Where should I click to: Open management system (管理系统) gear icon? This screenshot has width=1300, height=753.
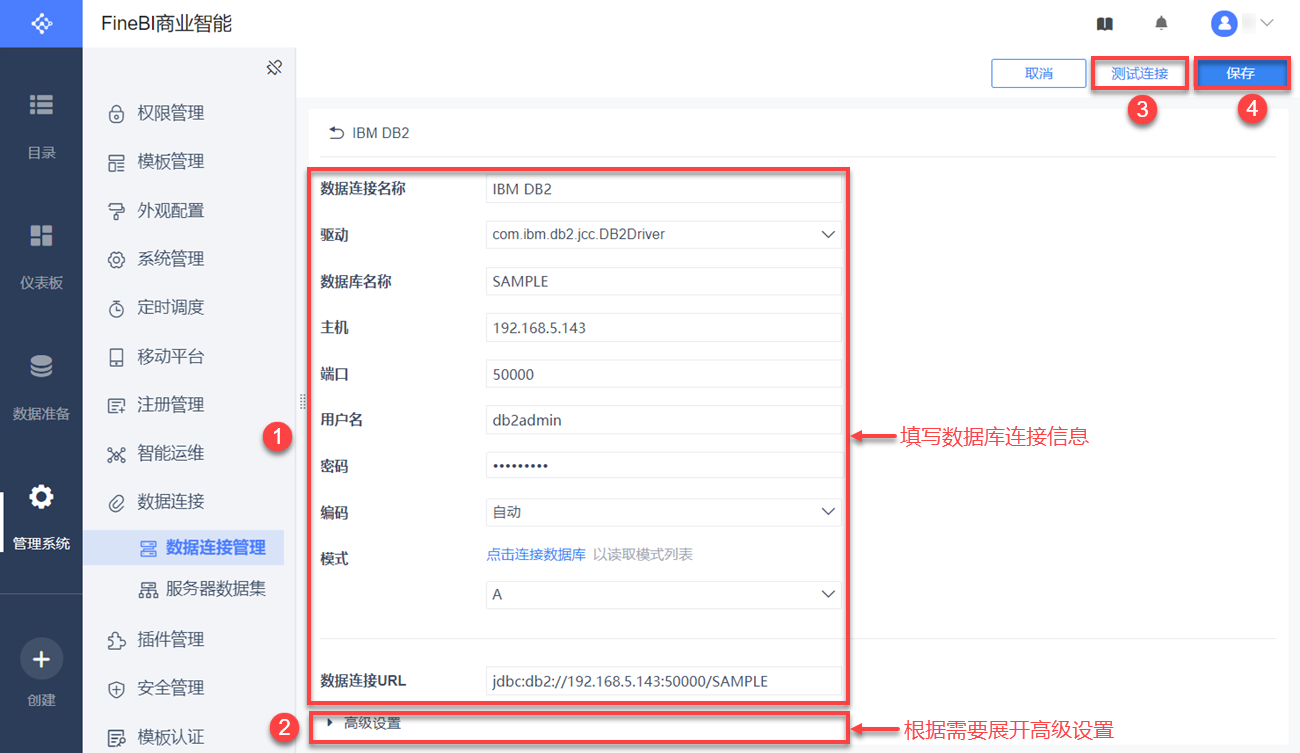pos(41,497)
